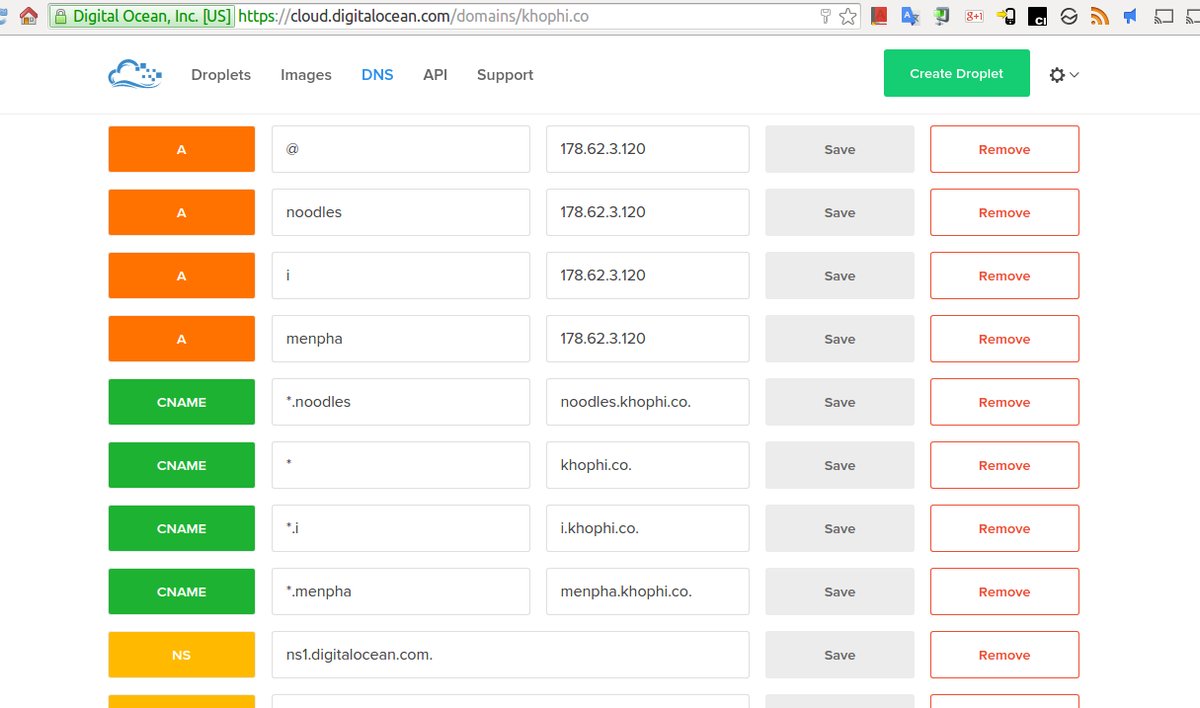
Task: Click the orange A label of menpha record
Action: [181, 338]
